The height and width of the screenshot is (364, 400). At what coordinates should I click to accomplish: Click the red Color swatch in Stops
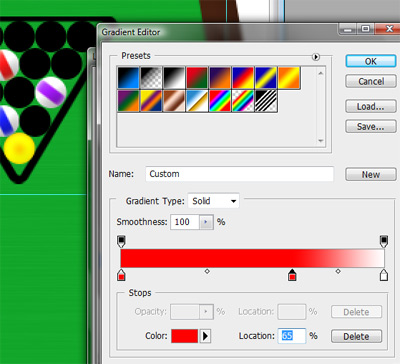pyautogui.click(x=185, y=336)
